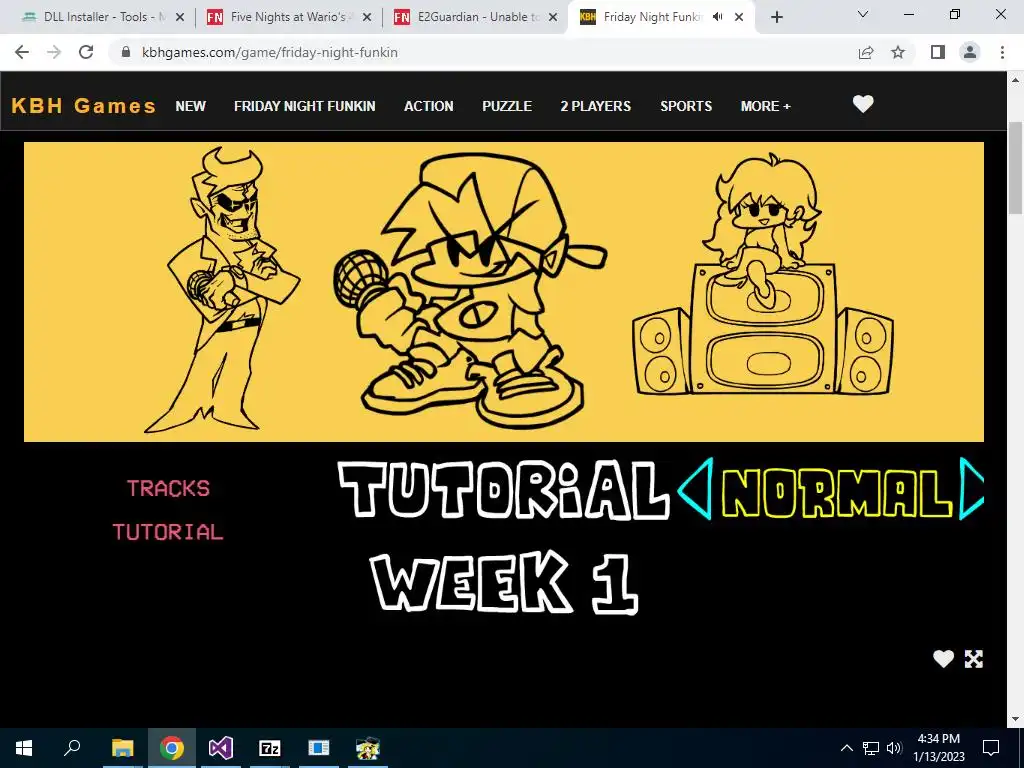This screenshot has width=1024, height=768.
Task: Open the tab search chevron
Action: click(x=863, y=14)
